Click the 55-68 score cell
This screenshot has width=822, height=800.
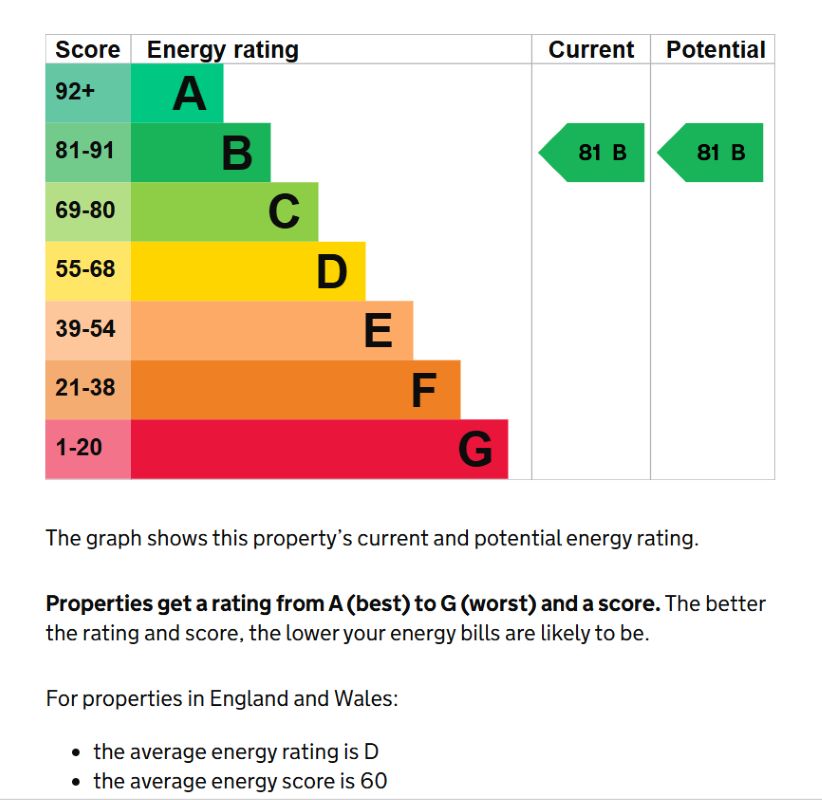(x=88, y=271)
